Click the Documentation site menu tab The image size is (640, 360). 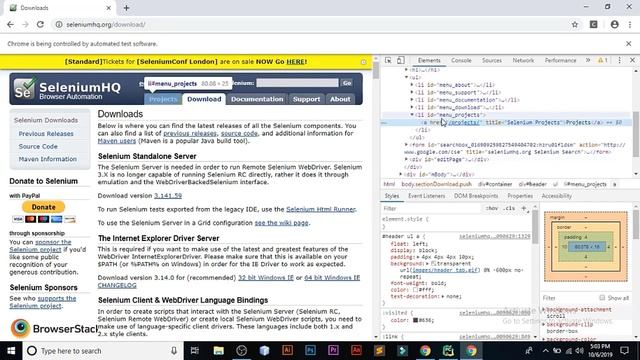257,99
